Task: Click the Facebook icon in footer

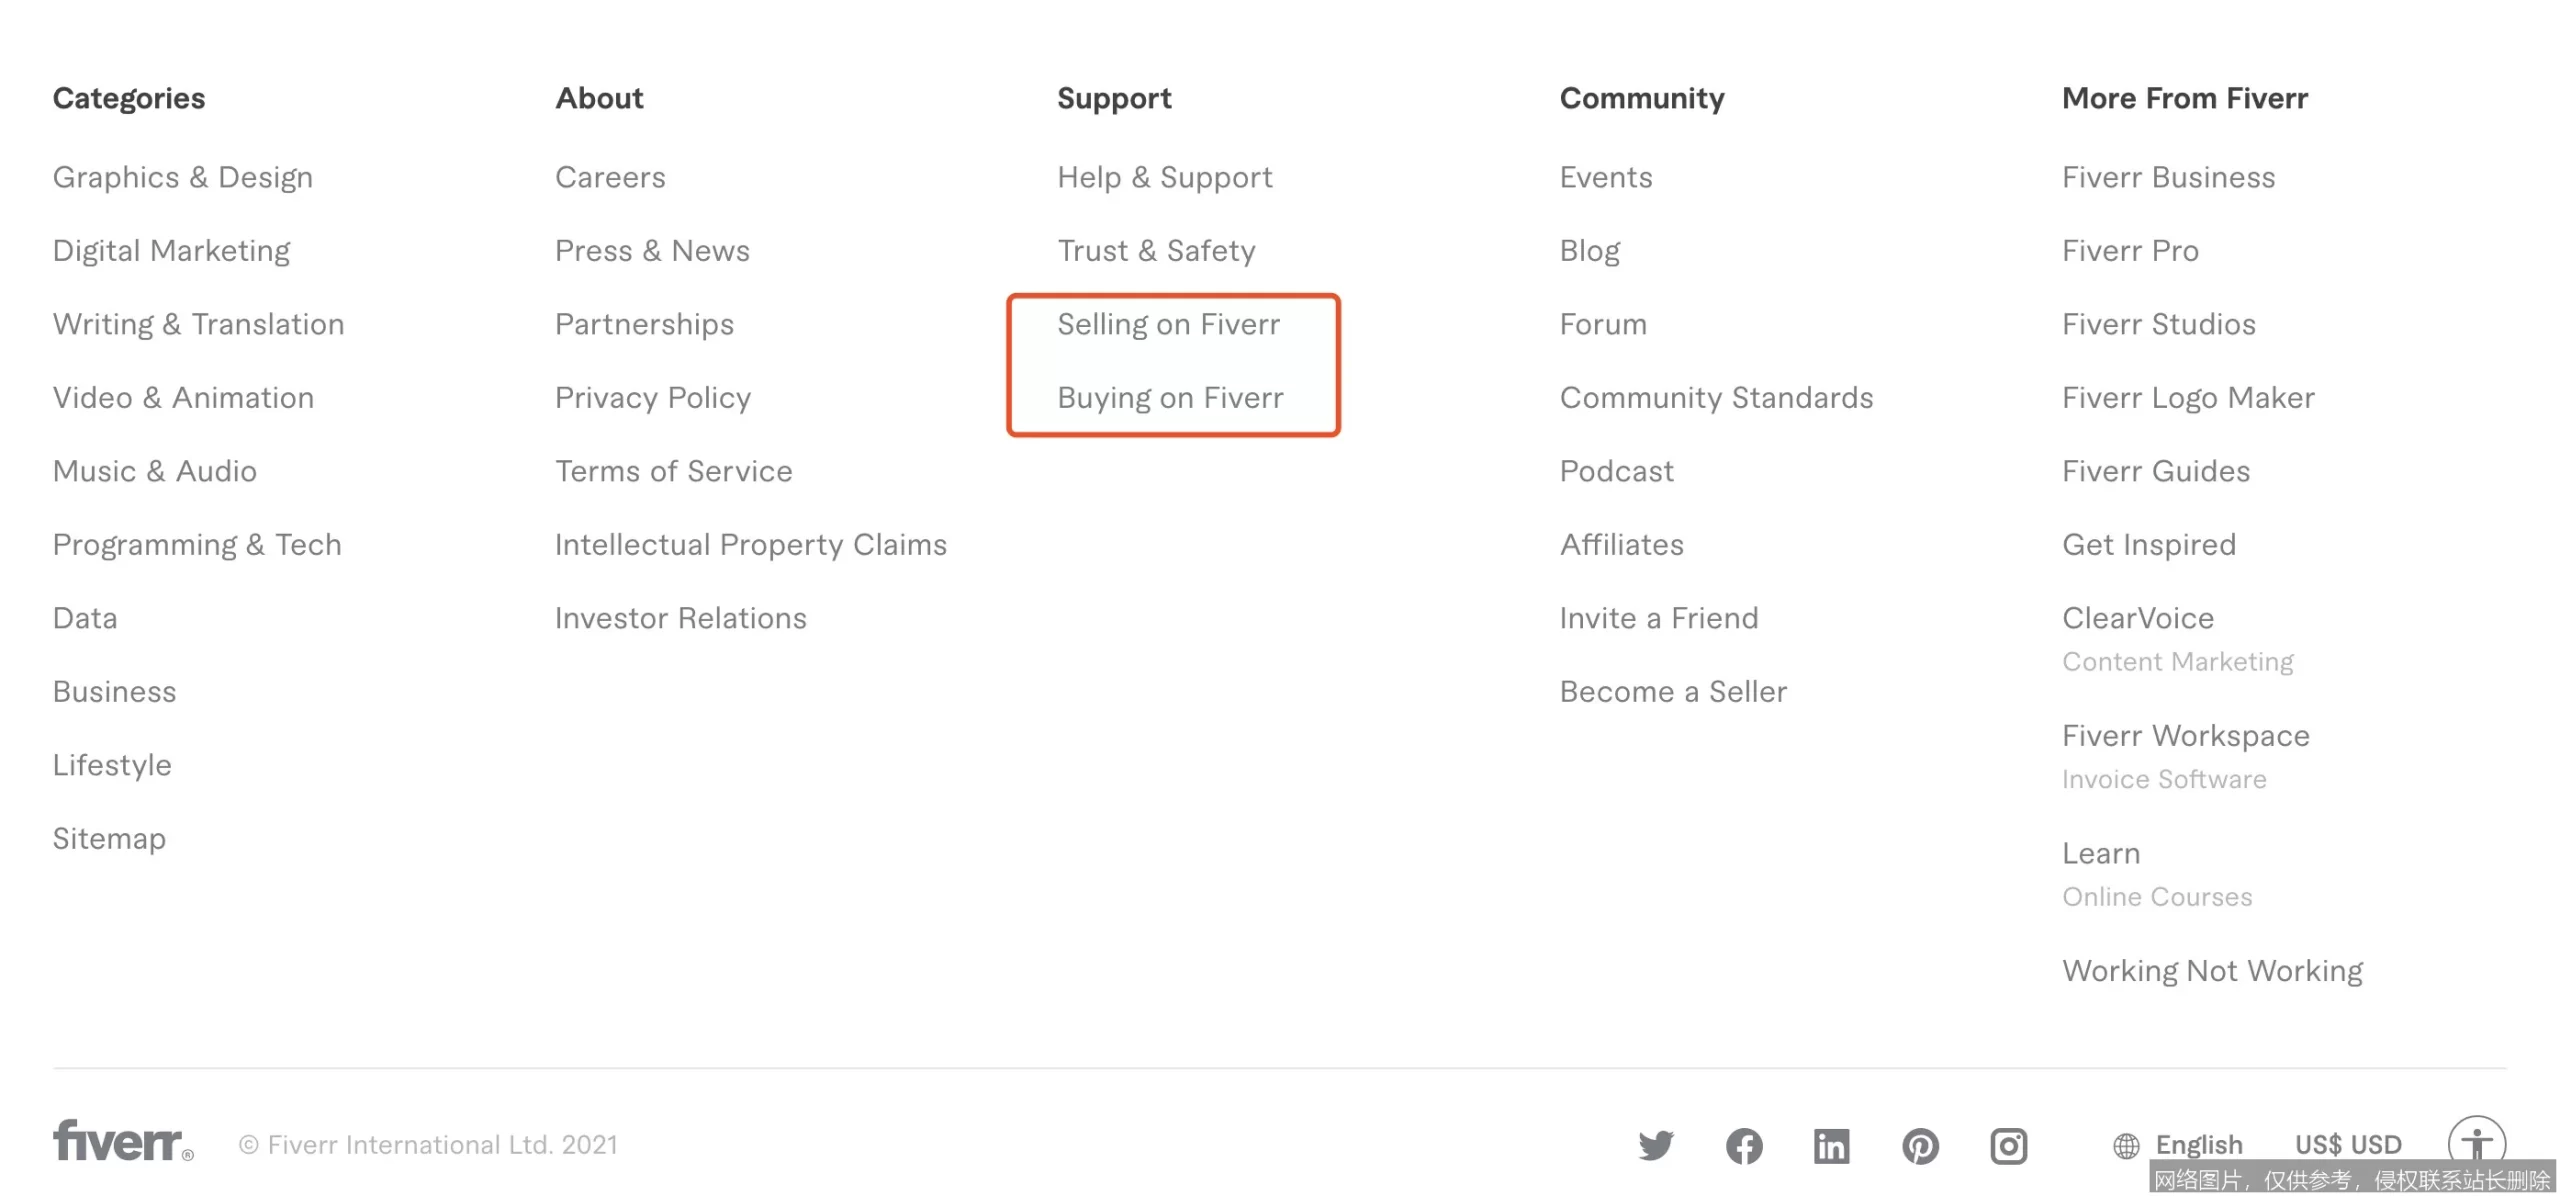Action: point(1743,1145)
